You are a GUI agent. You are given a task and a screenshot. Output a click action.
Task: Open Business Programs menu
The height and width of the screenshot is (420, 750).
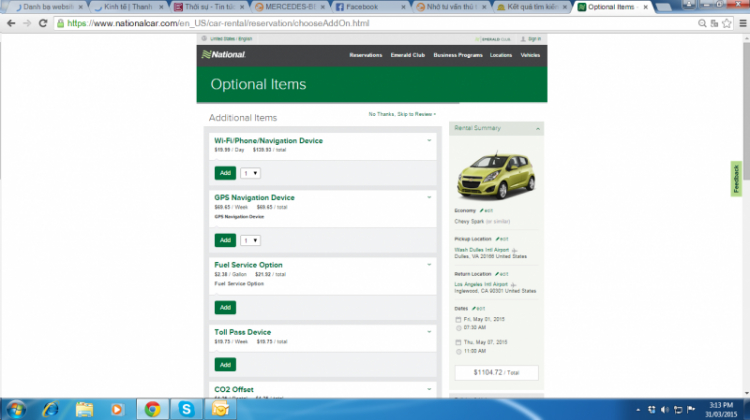pyautogui.click(x=458, y=55)
